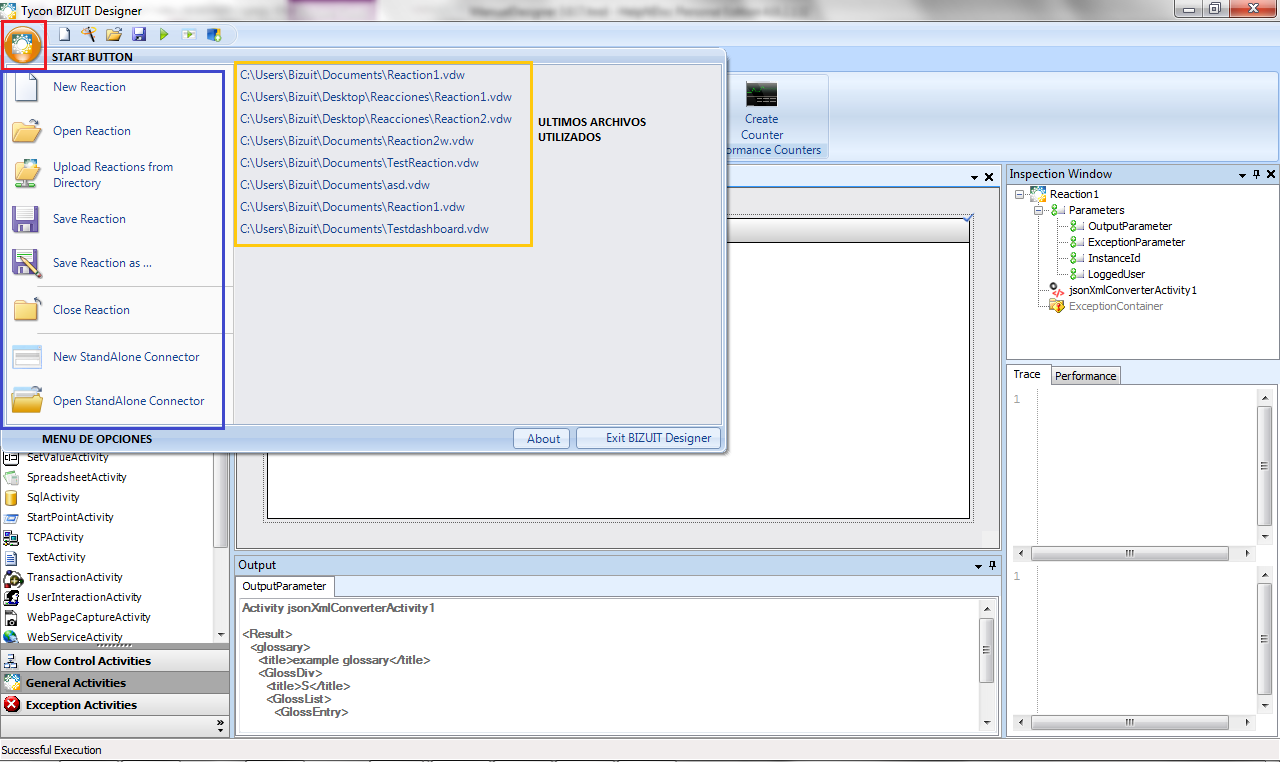1280x762 pixels.
Task: Click the About button
Action: coord(543,438)
